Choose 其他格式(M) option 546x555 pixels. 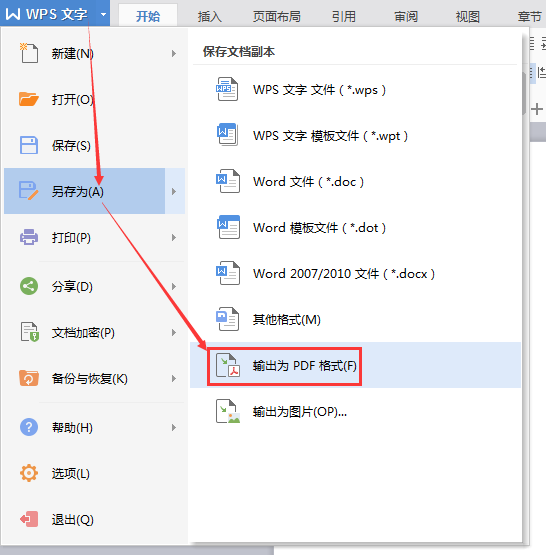[355, 319]
